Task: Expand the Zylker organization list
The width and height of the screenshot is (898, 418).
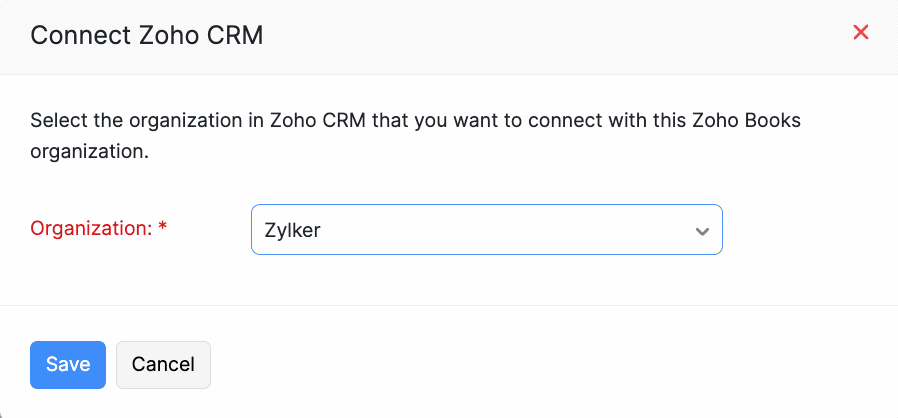Action: [486, 230]
